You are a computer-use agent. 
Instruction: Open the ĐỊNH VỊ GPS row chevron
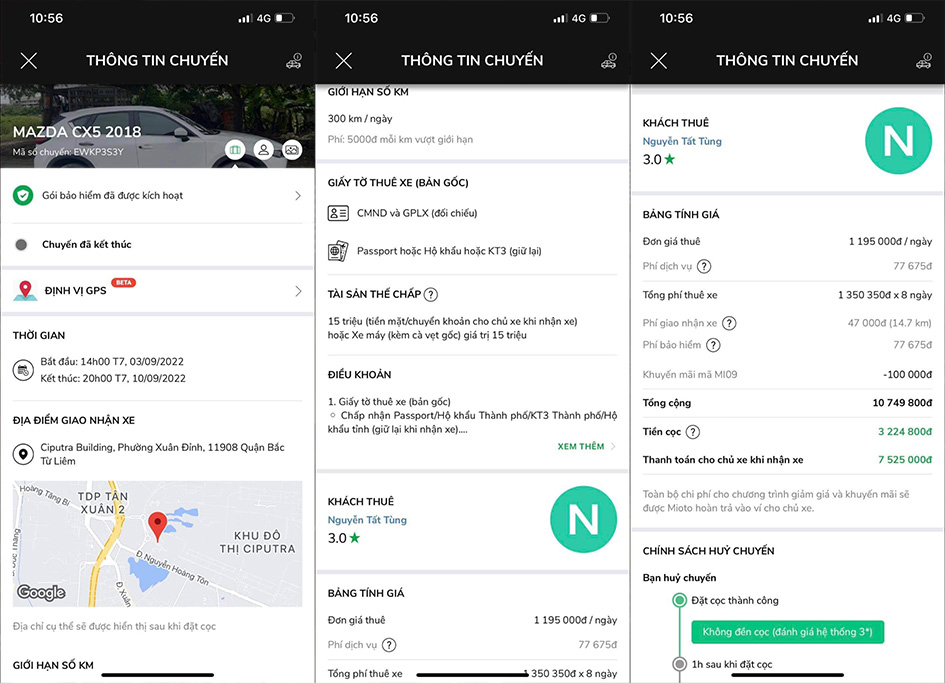pyautogui.click(x=298, y=291)
